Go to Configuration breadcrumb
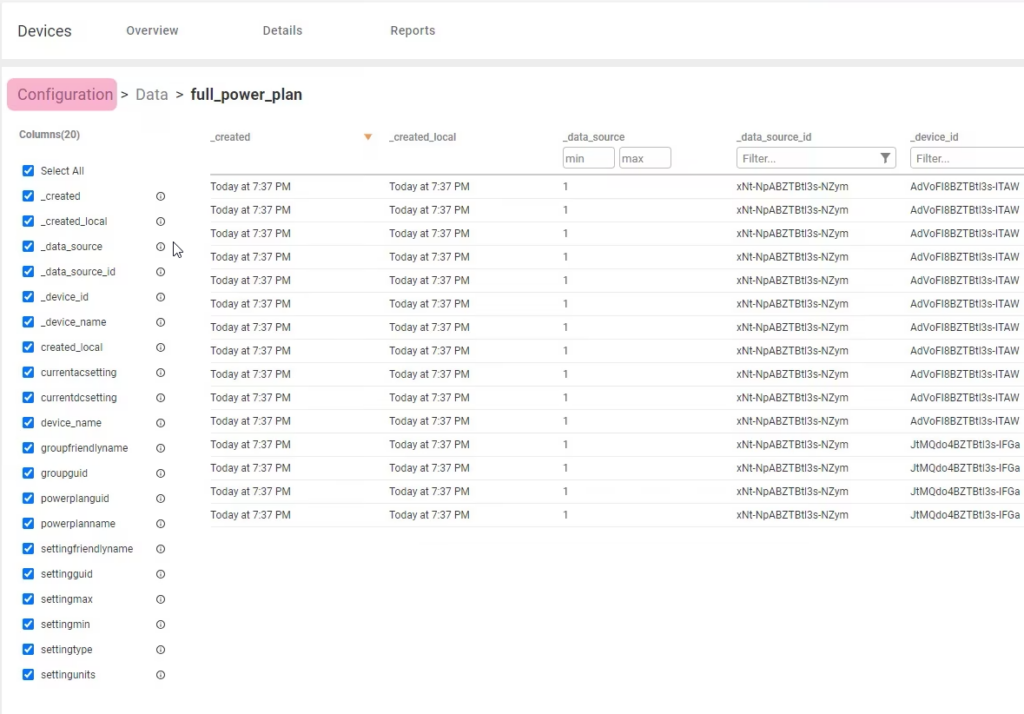The width and height of the screenshot is (1024, 714). [64, 95]
